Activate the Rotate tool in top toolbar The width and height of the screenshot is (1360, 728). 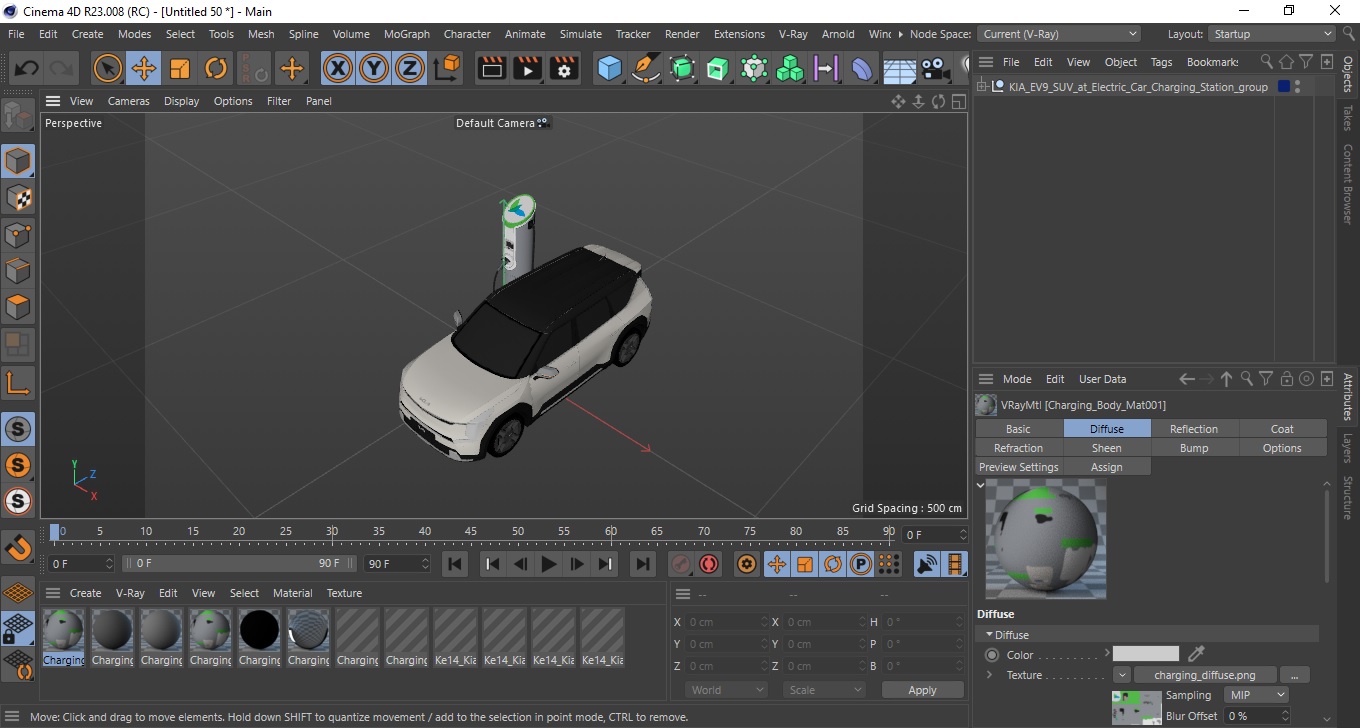pyautogui.click(x=216, y=68)
